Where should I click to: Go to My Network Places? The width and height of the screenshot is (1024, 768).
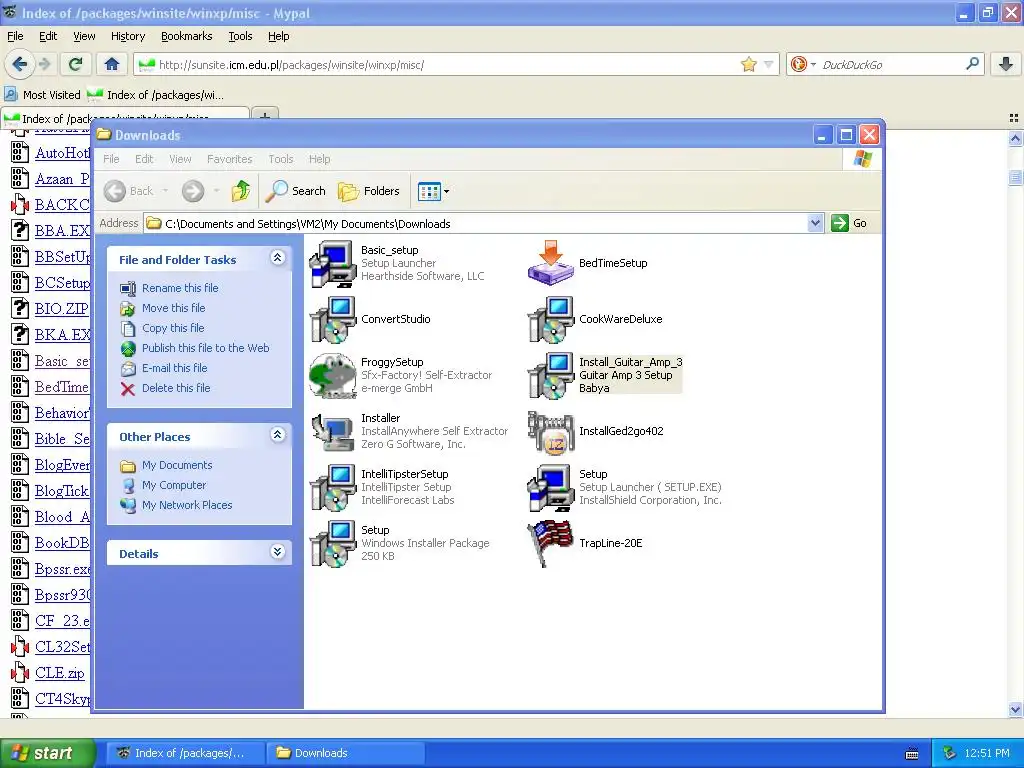pyautogui.click(x=187, y=505)
